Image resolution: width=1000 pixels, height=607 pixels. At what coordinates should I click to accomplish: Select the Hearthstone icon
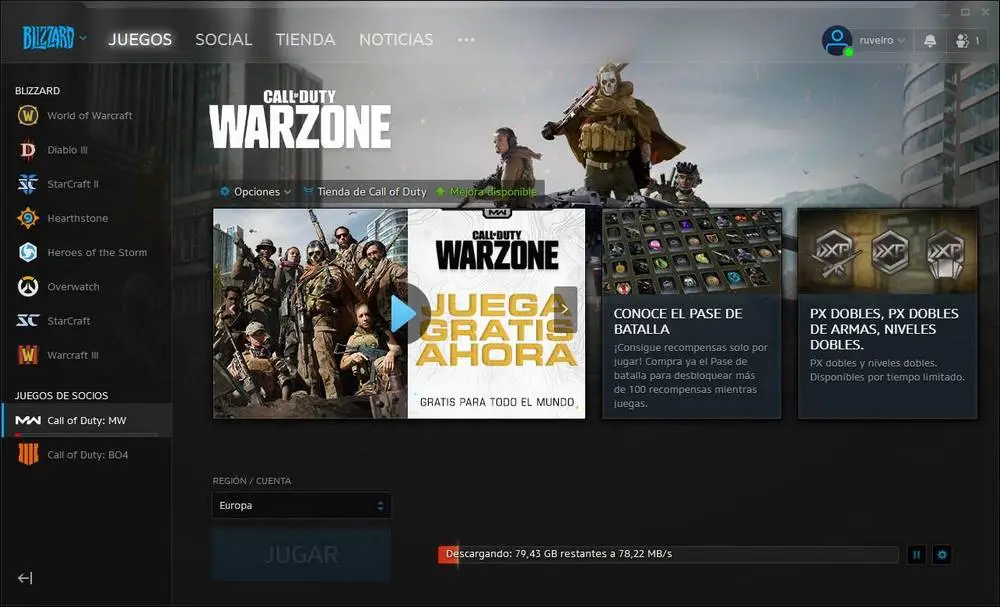click(x=27, y=218)
